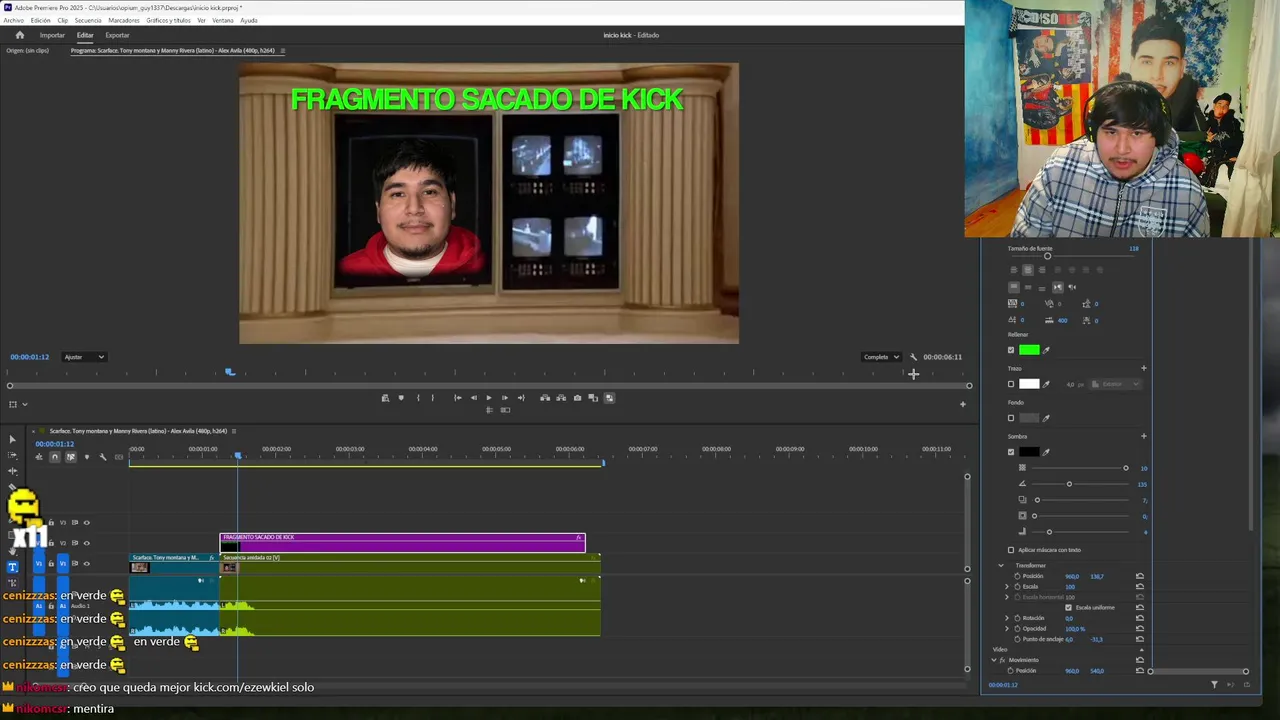This screenshot has height=720, width=1280.
Task: Click the Lift button in Program monitor
Action: point(545,398)
